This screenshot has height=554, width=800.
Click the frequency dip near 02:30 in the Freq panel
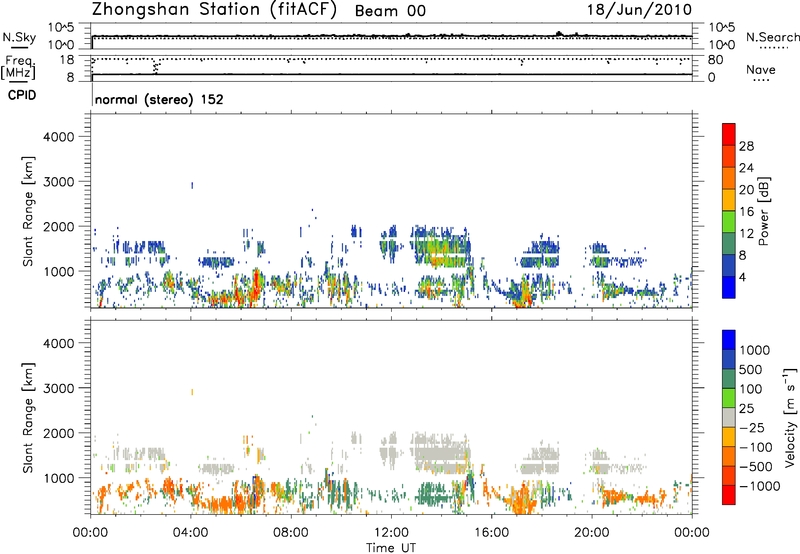coord(156,66)
